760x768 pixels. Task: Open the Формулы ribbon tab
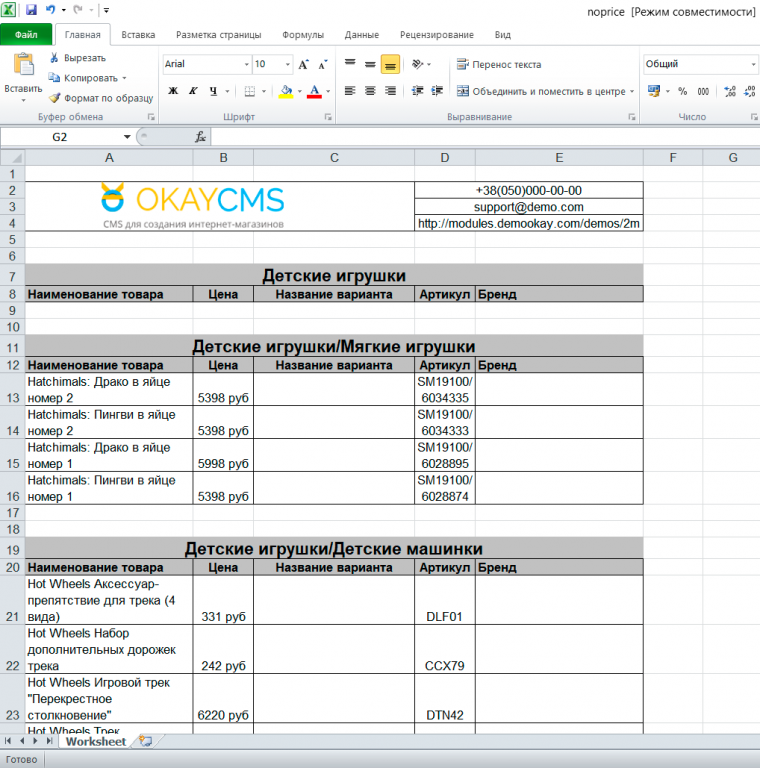(302, 34)
